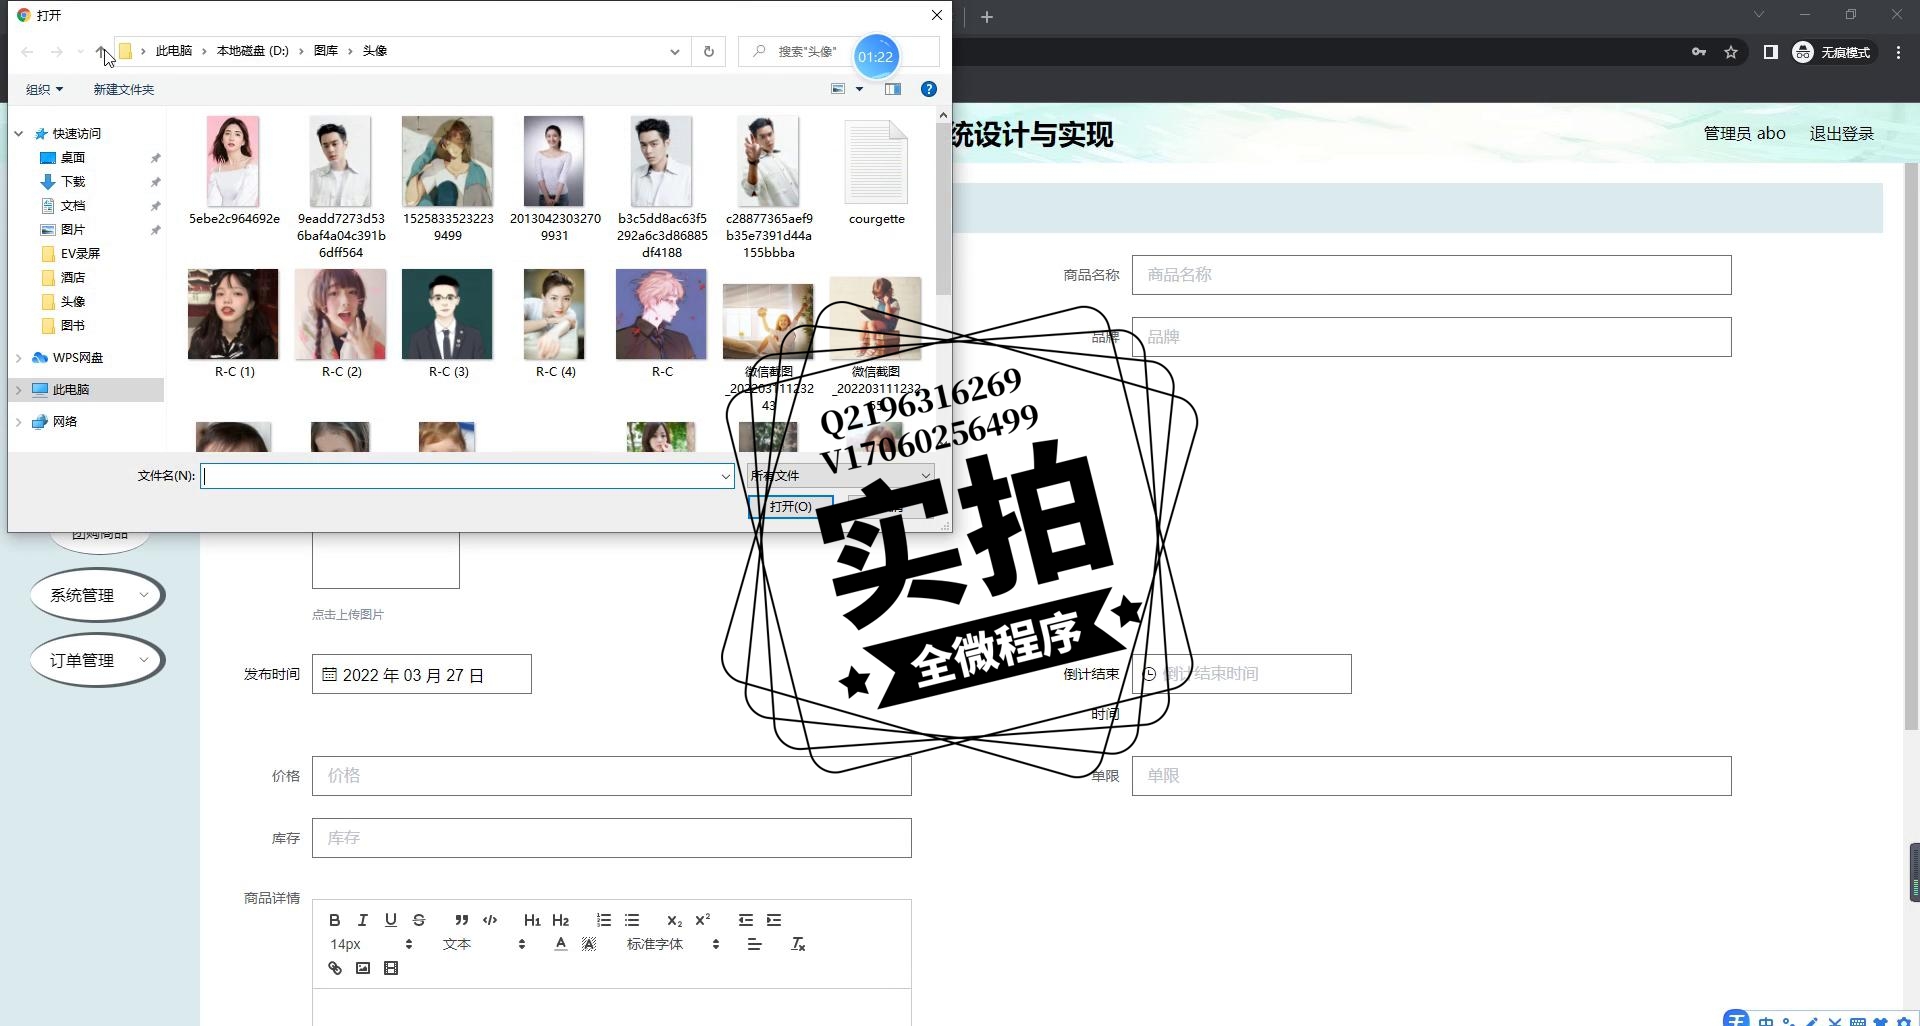Toggle bold in the rich text editor
This screenshot has height=1026, width=1920.
click(335, 920)
